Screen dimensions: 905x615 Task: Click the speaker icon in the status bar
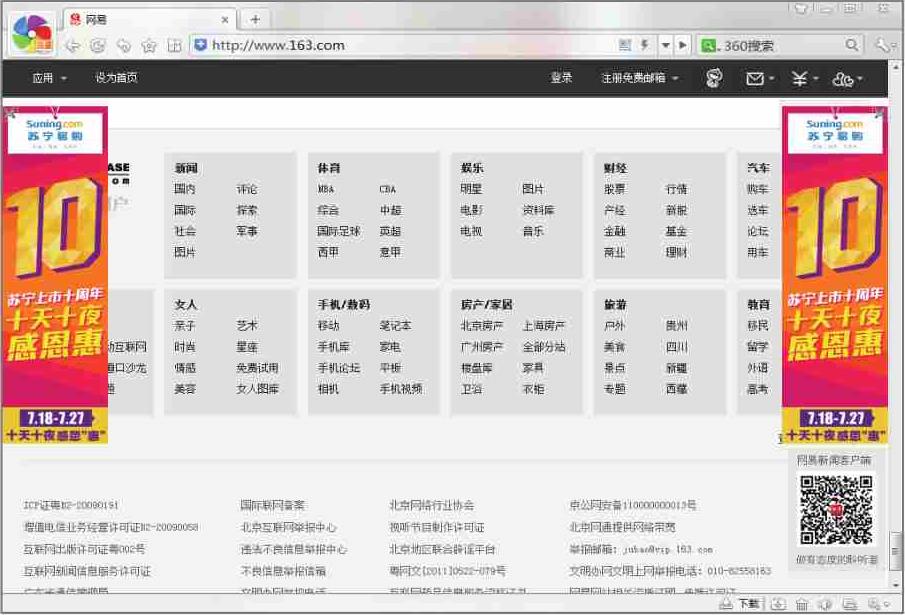[825, 604]
